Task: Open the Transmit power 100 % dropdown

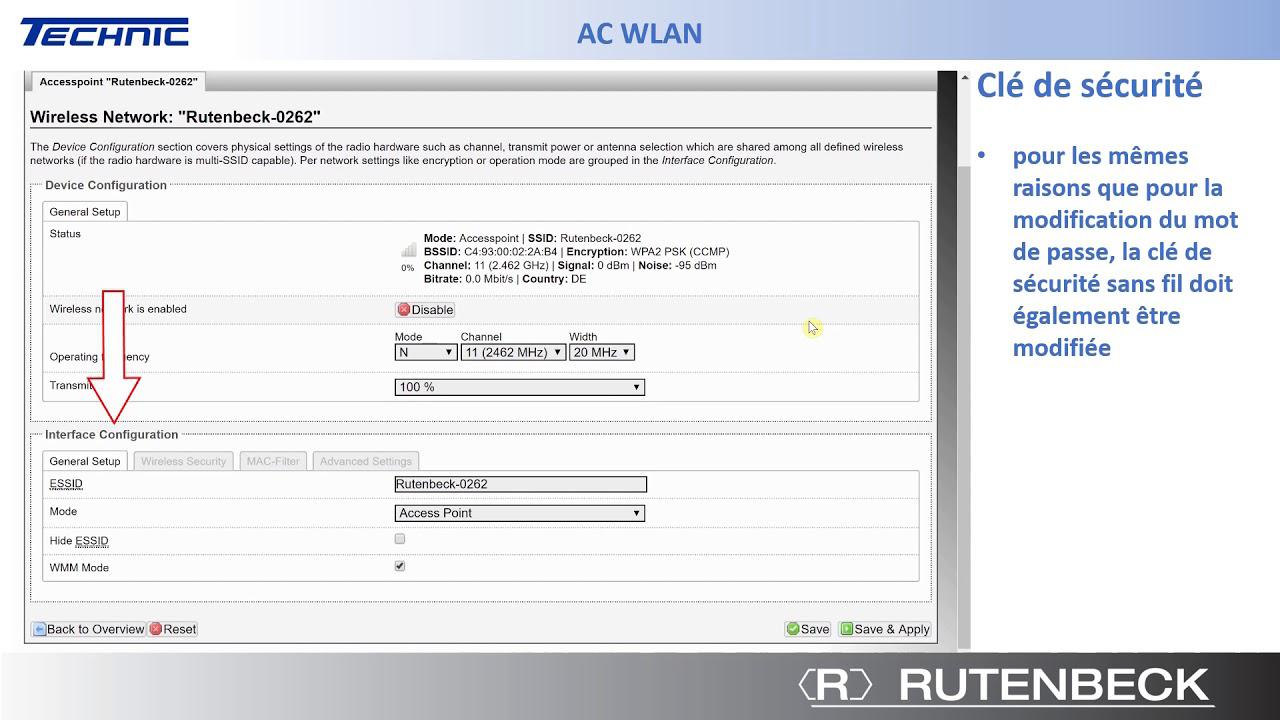Action: coord(520,387)
